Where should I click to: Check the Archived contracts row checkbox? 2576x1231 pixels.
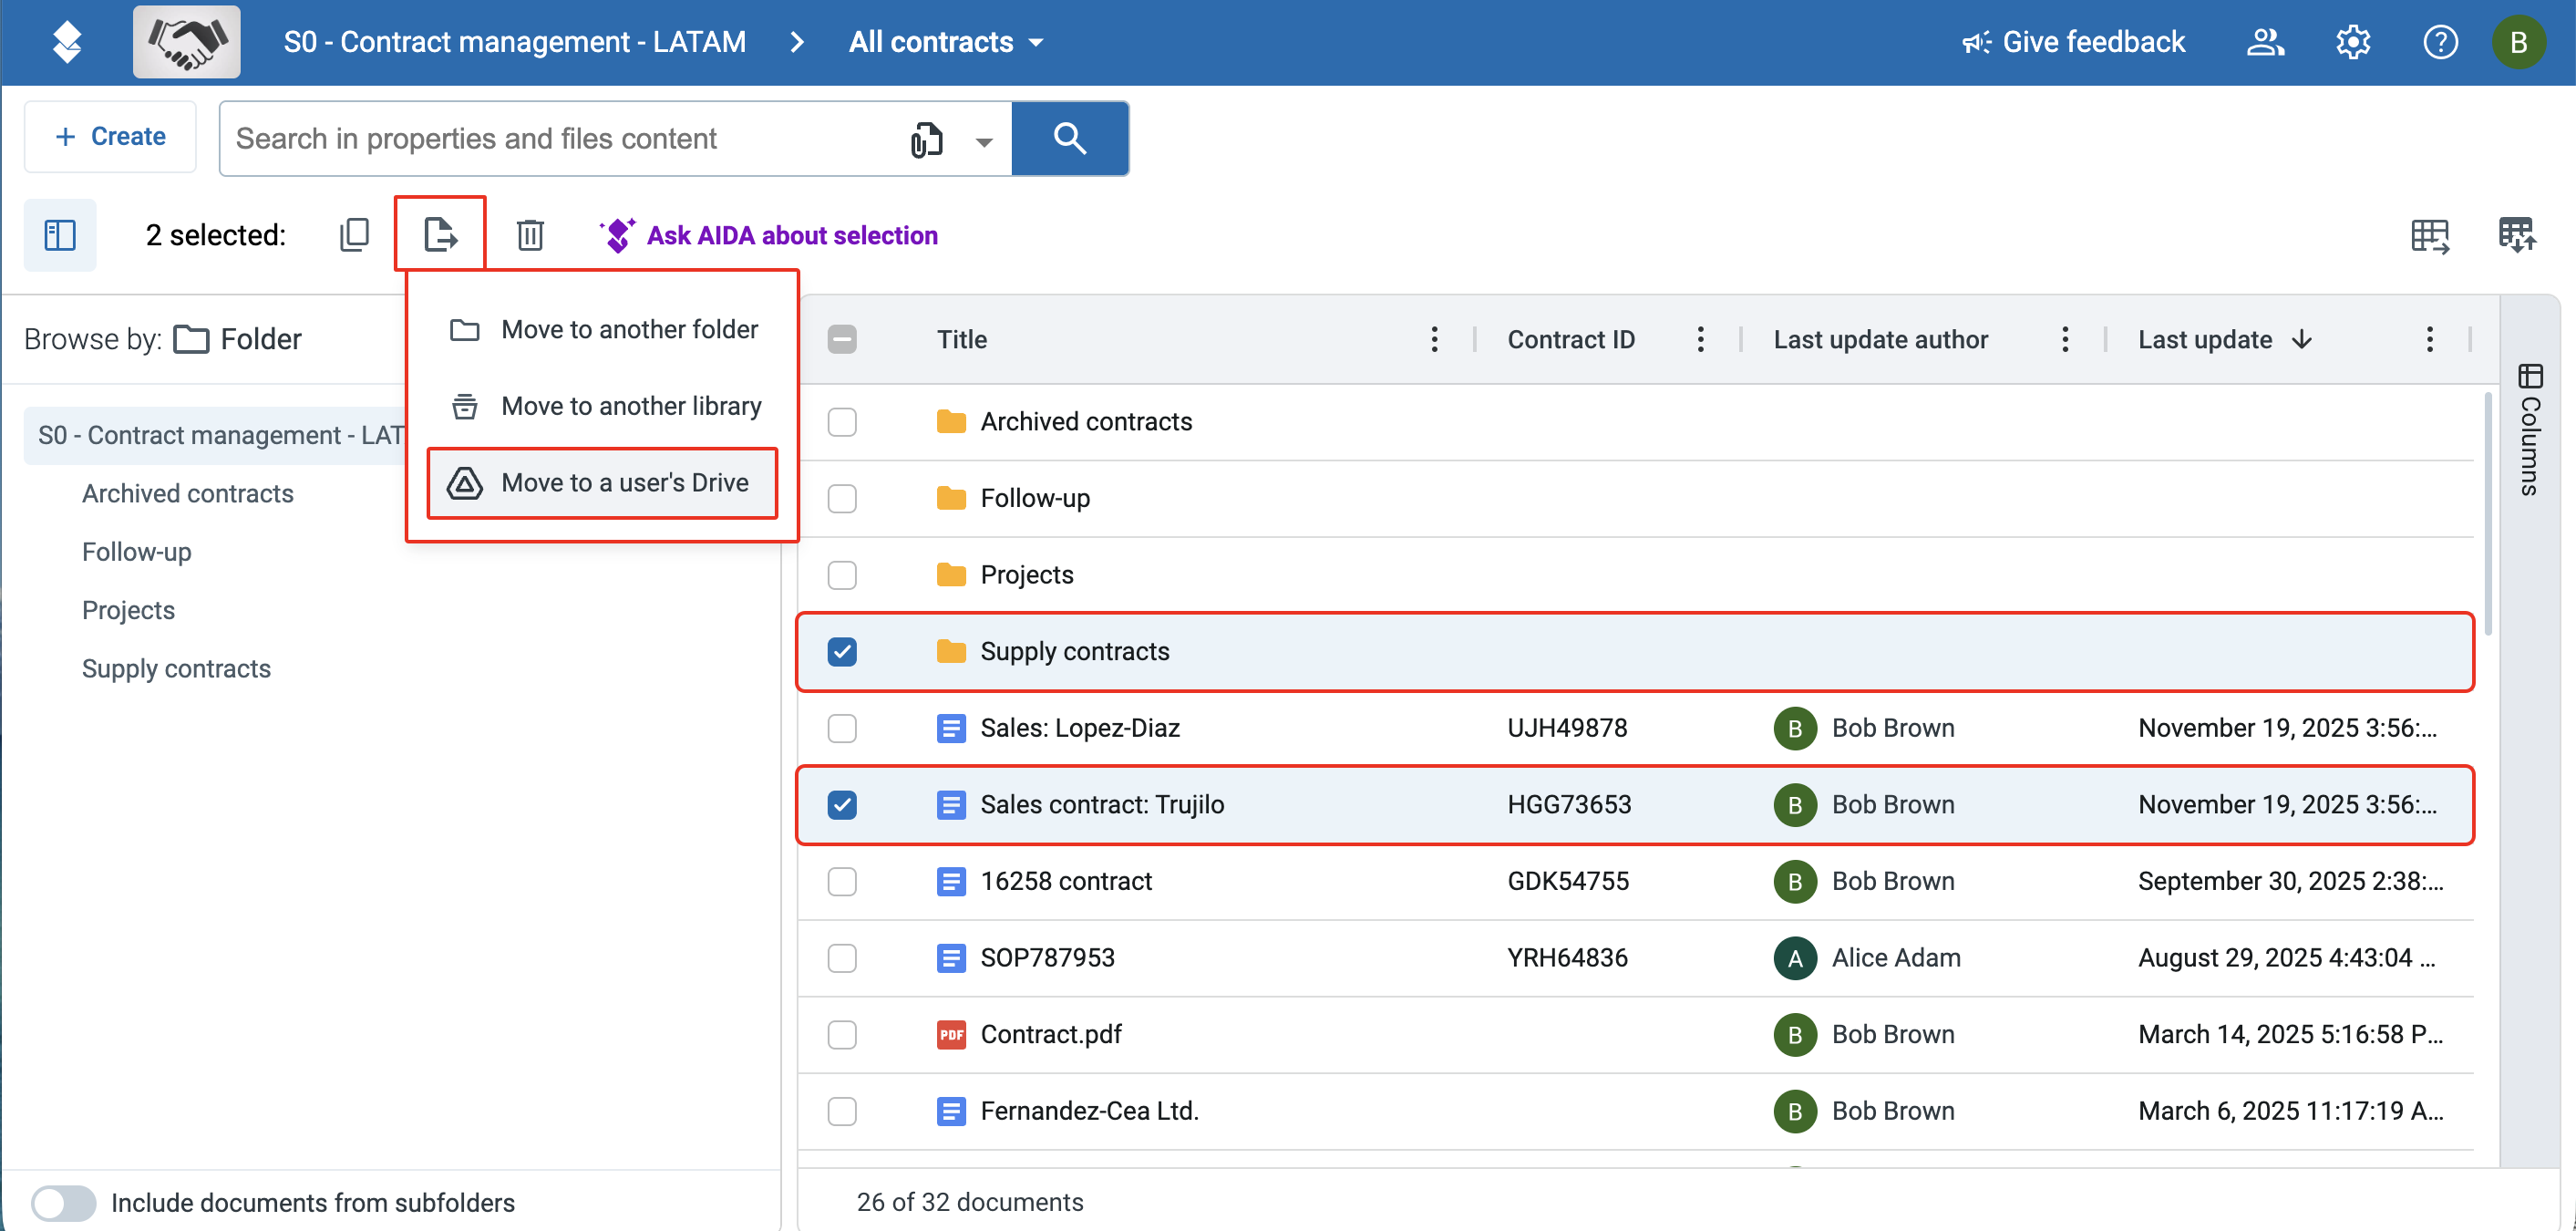pos(842,422)
